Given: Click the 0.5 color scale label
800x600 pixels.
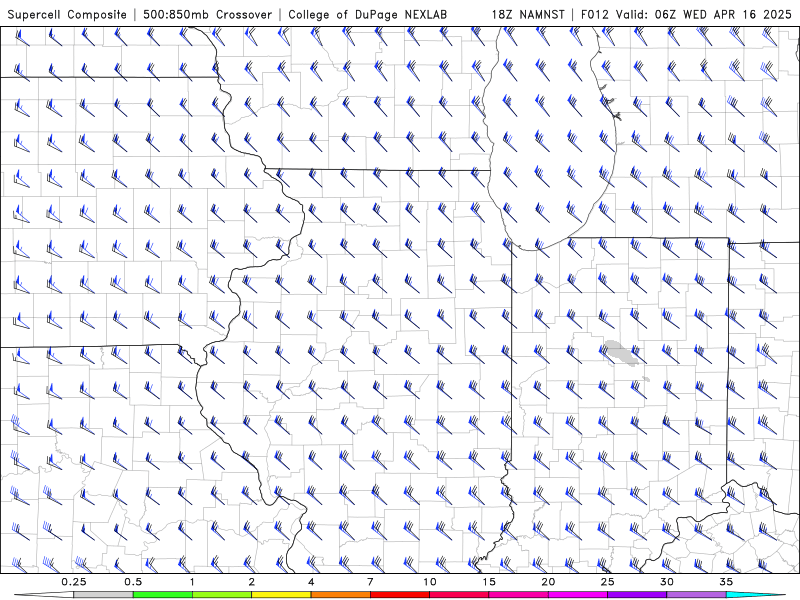Looking at the screenshot, I should click(133, 582).
